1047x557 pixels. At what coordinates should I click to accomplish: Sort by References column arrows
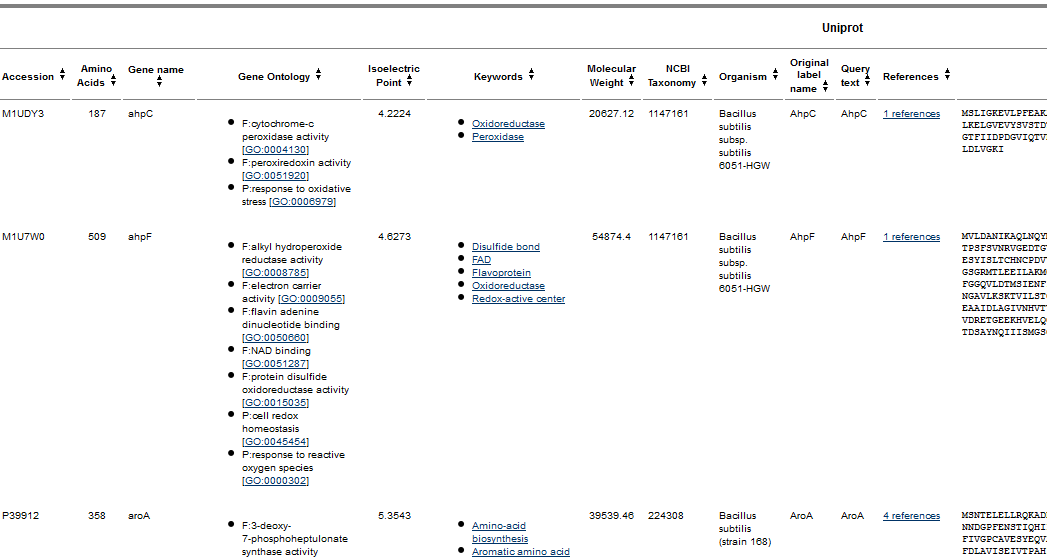[x=946, y=77]
